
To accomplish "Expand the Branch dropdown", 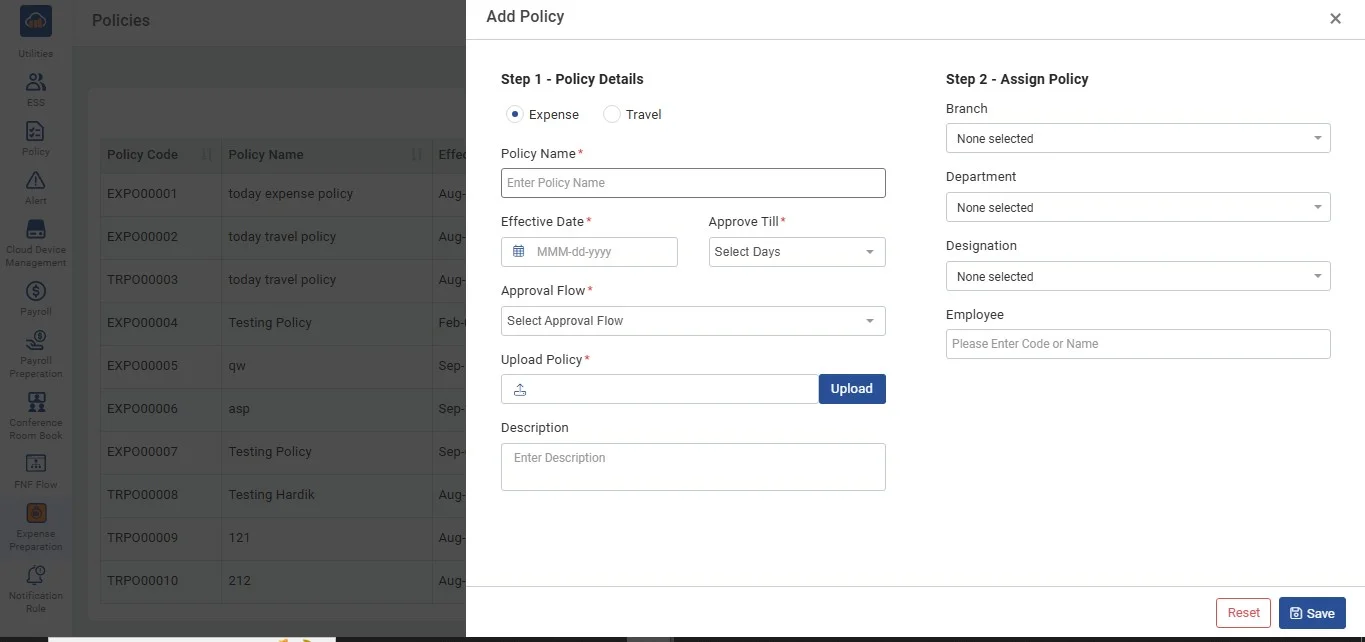I will click(1137, 139).
